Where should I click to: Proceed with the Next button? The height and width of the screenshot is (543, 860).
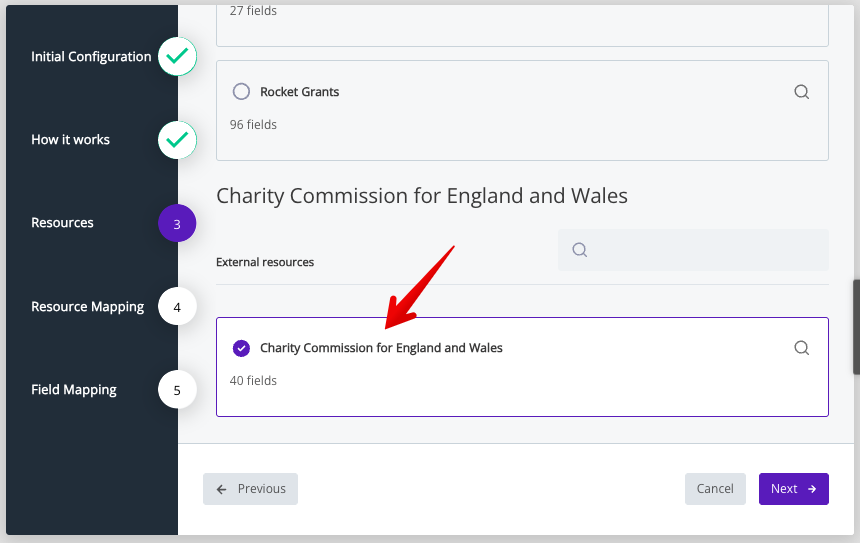tap(794, 489)
